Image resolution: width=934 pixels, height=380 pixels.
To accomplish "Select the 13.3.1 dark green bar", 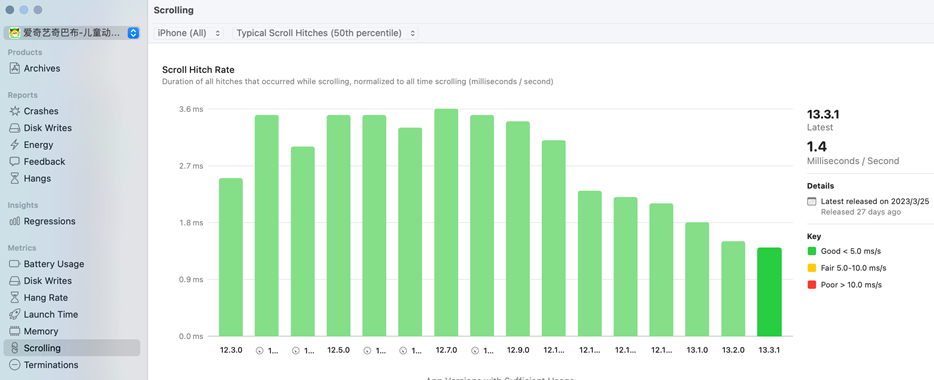I will coord(769,292).
